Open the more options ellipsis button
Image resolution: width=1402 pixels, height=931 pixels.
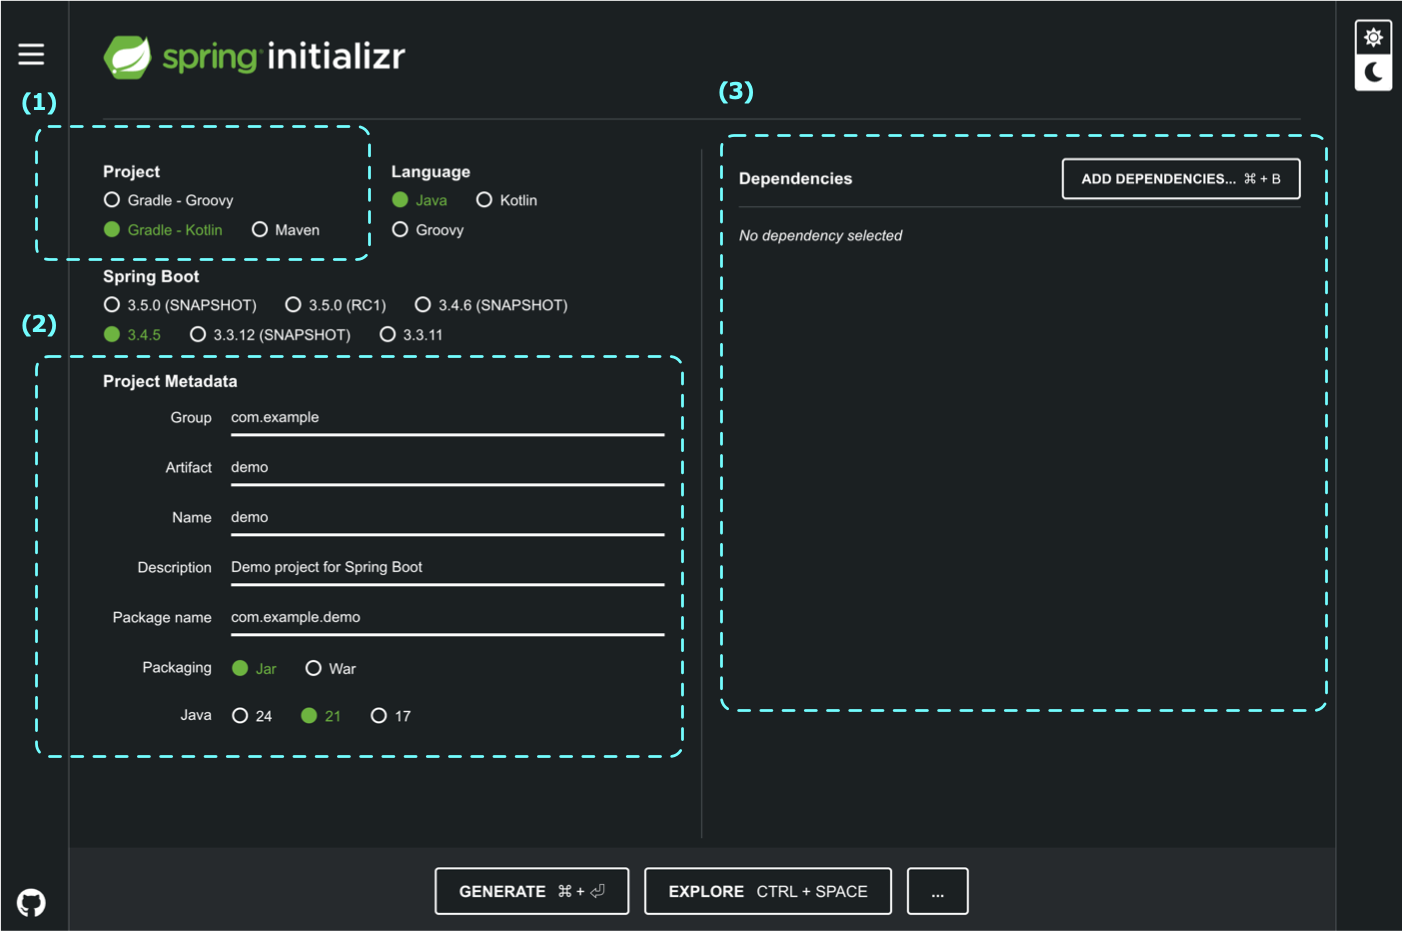(937, 891)
